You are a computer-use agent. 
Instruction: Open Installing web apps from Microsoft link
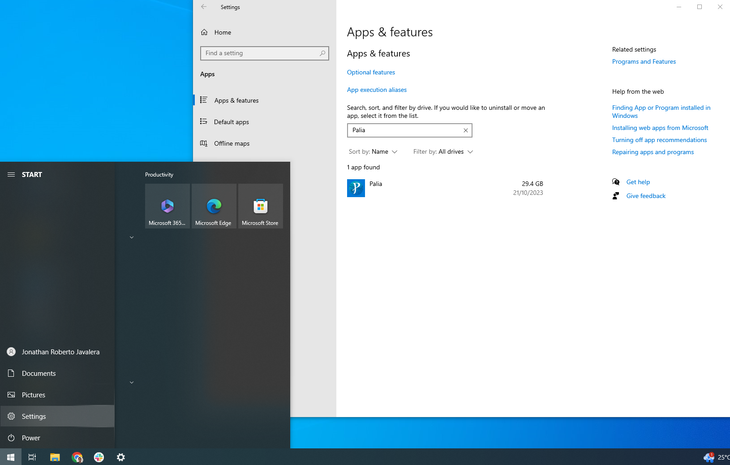[660, 128]
